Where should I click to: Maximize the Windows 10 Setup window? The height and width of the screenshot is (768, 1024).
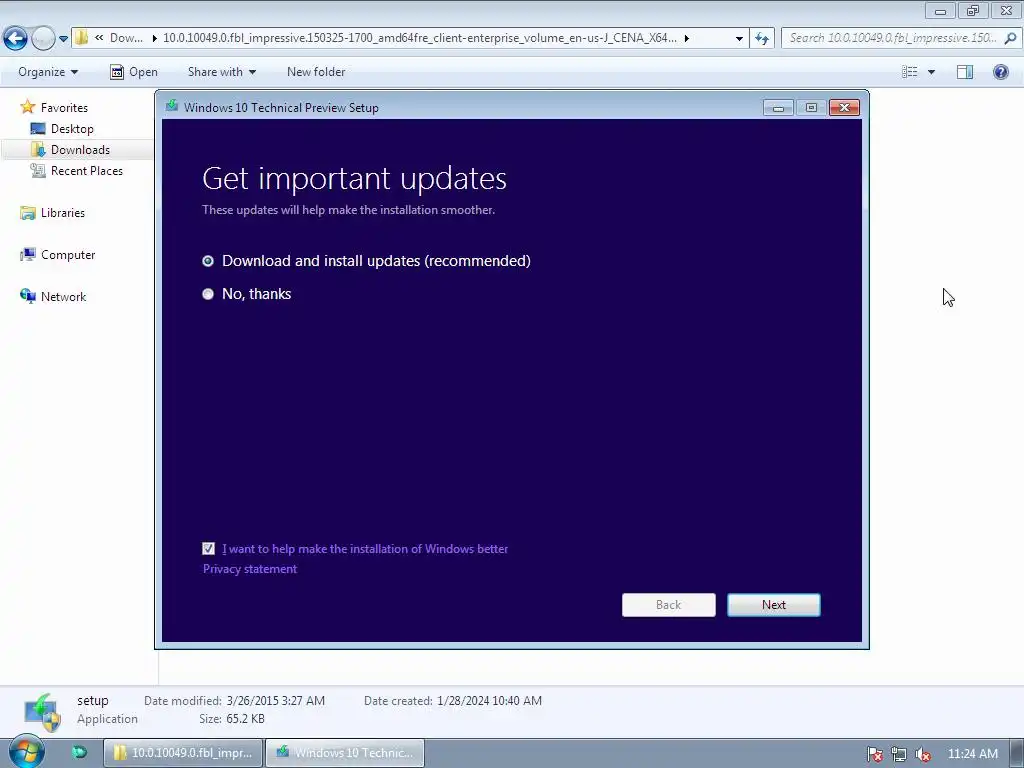811,108
